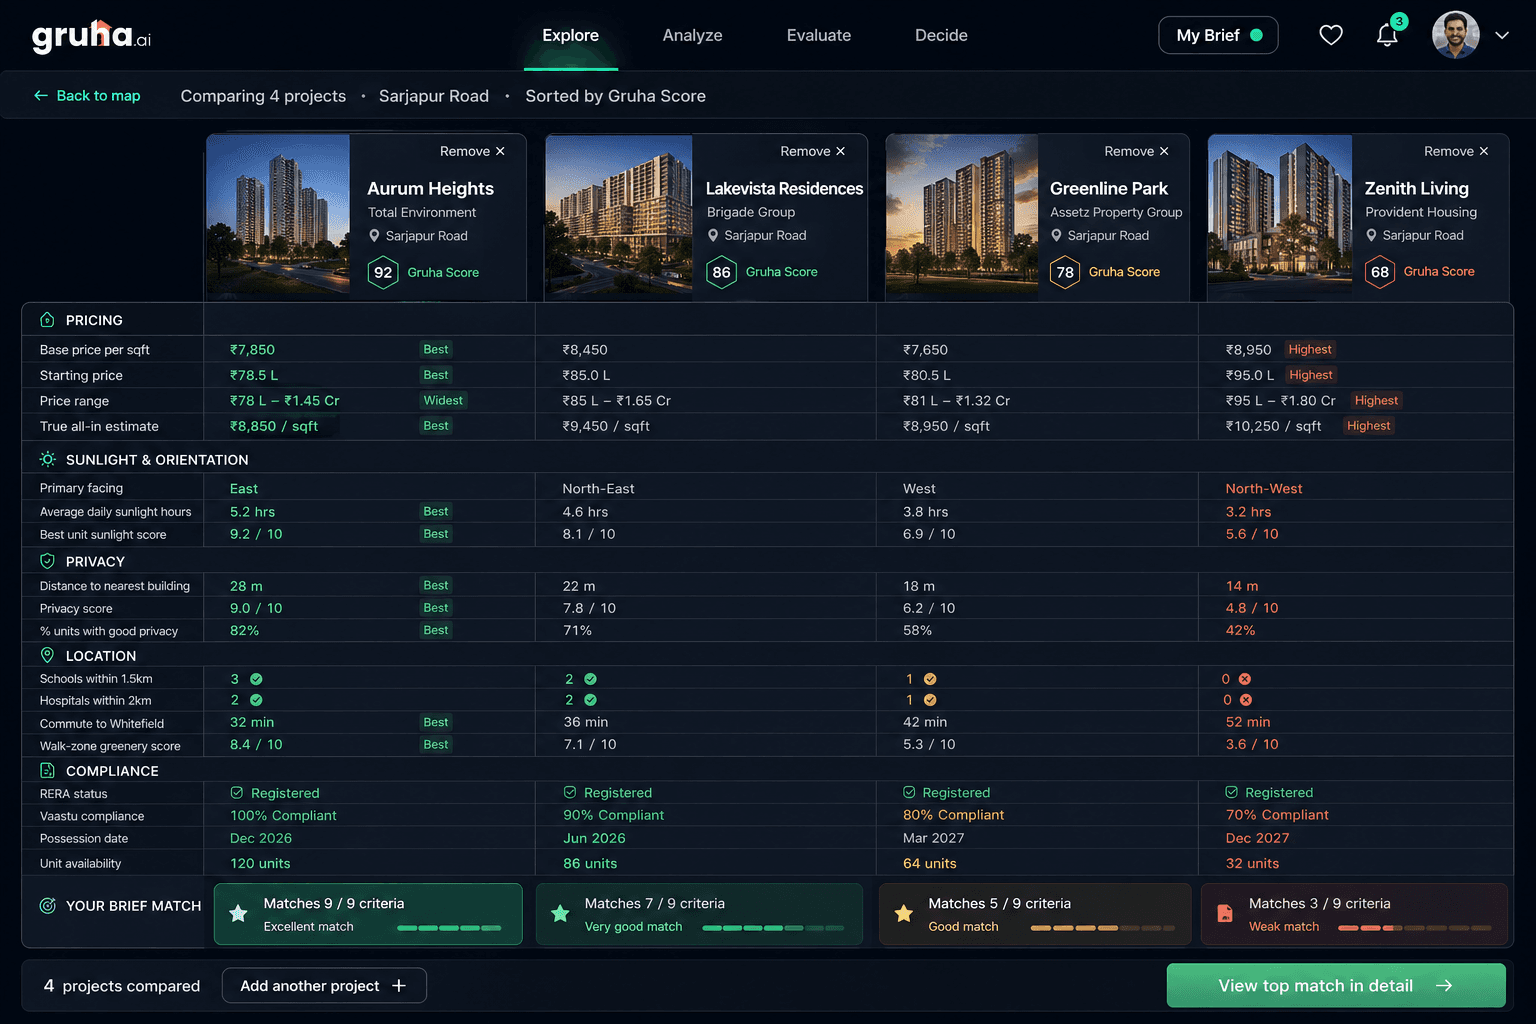The width and height of the screenshot is (1536, 1024).
Task: Click Greenline Park 64 units value
Action: tap(930, 864)
